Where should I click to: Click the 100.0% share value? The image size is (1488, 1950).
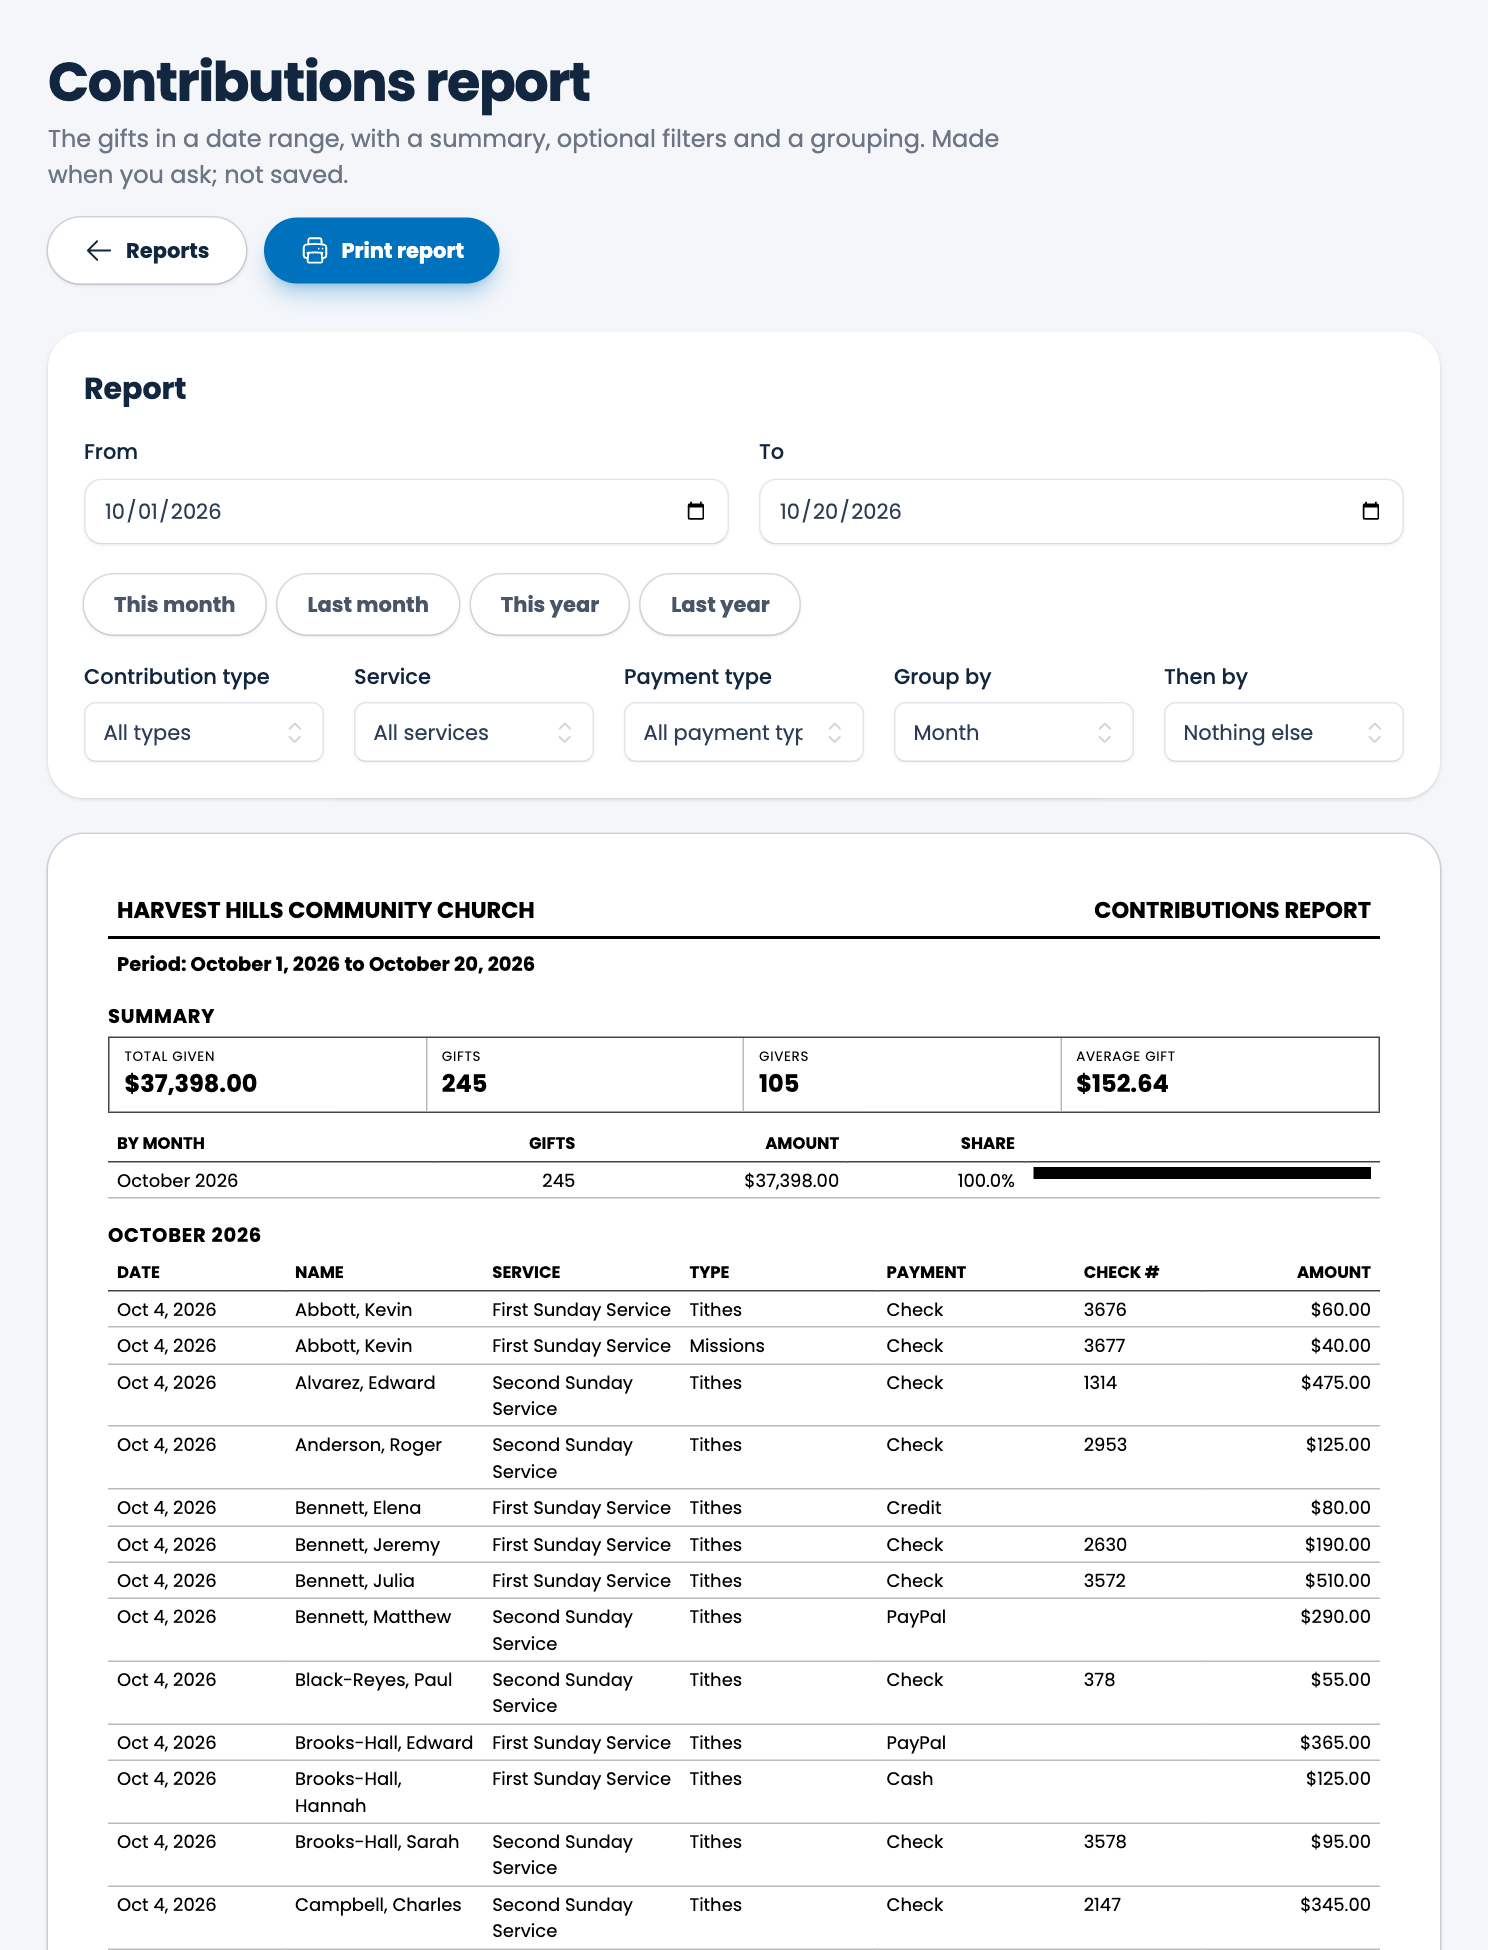point(986,1180)
